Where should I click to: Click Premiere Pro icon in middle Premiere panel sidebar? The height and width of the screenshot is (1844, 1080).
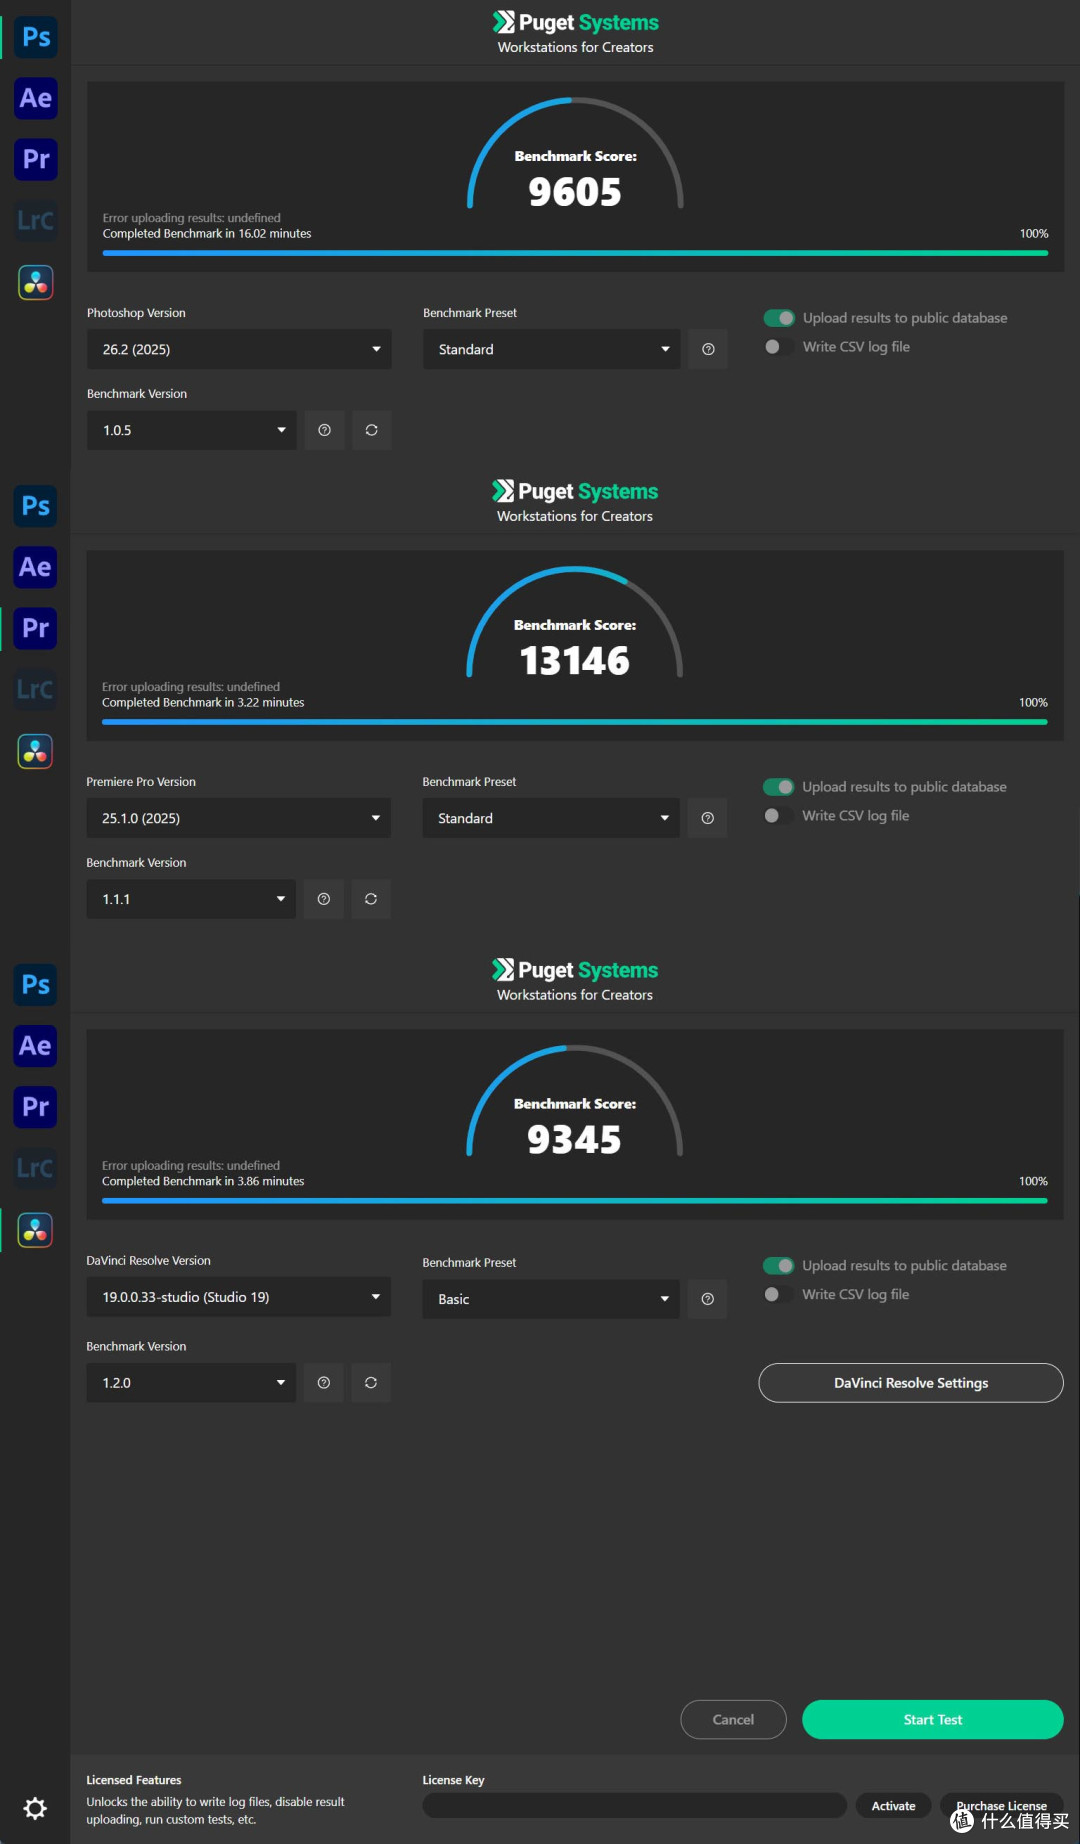pos(35,628)
